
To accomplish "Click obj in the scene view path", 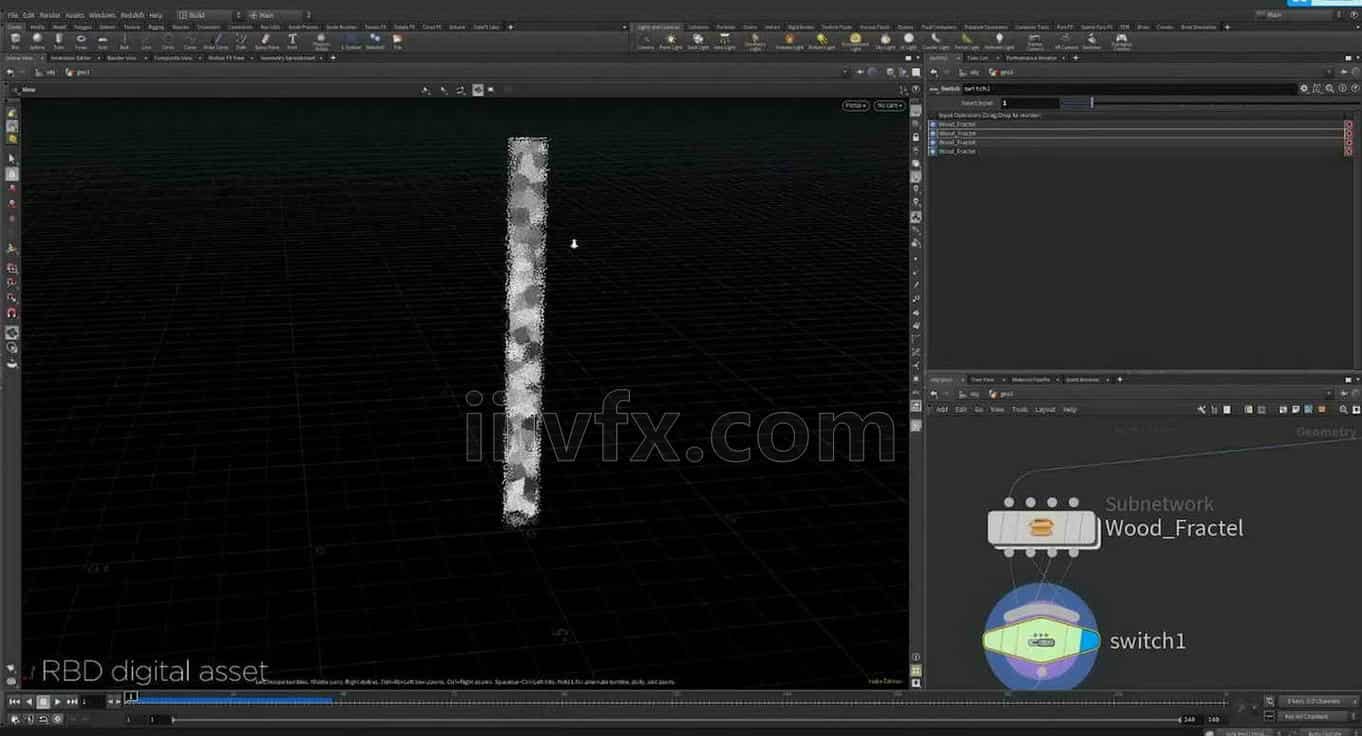I will (x=50, y=72).
